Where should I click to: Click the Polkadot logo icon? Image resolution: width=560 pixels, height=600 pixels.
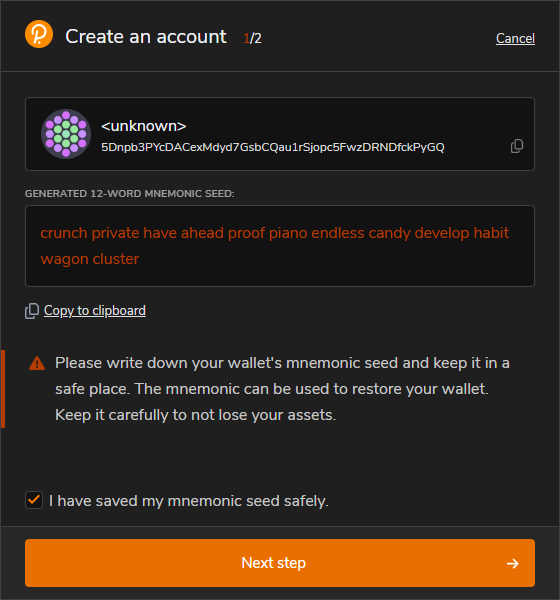click(x=39, y=34)
